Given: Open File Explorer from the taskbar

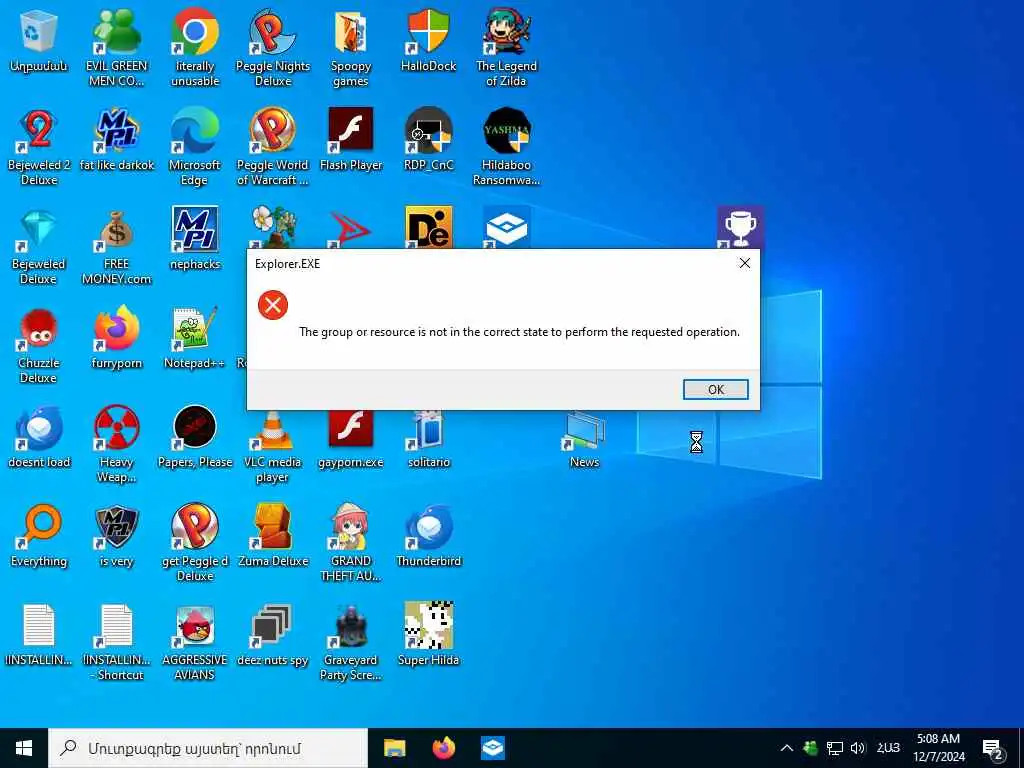Looking at the screenshot, I should 394,748.
